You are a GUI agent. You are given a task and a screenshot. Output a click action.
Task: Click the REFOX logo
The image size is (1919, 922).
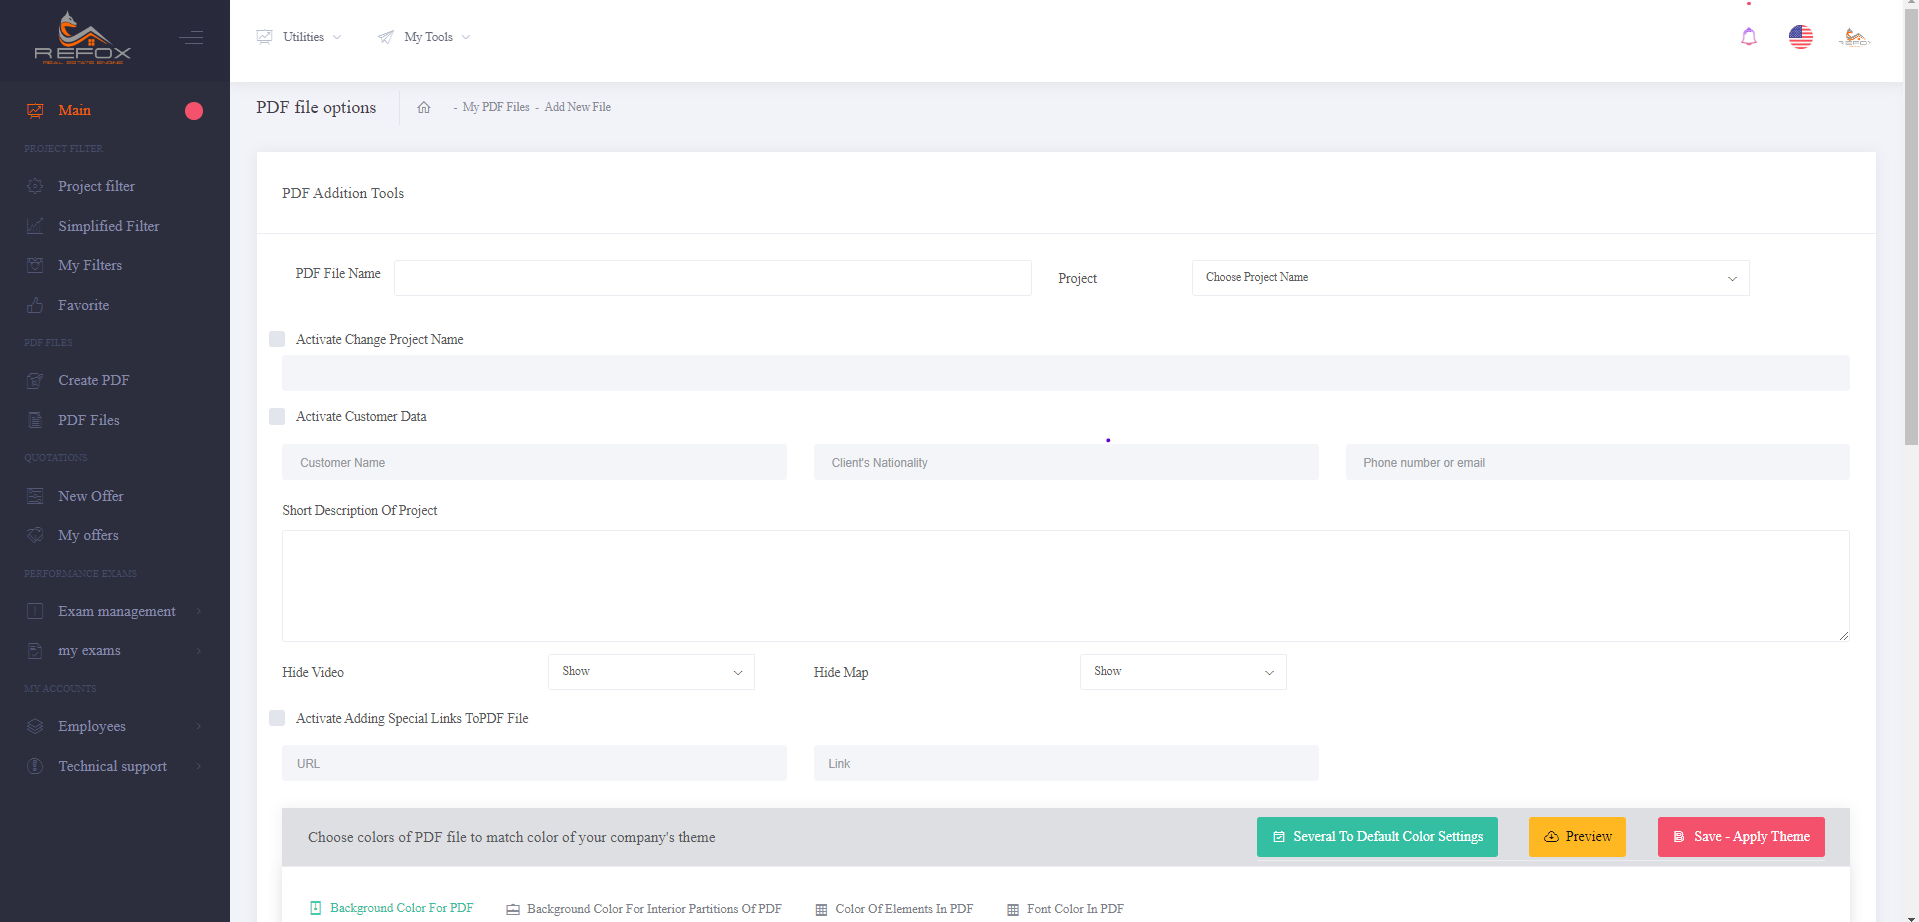83,40
